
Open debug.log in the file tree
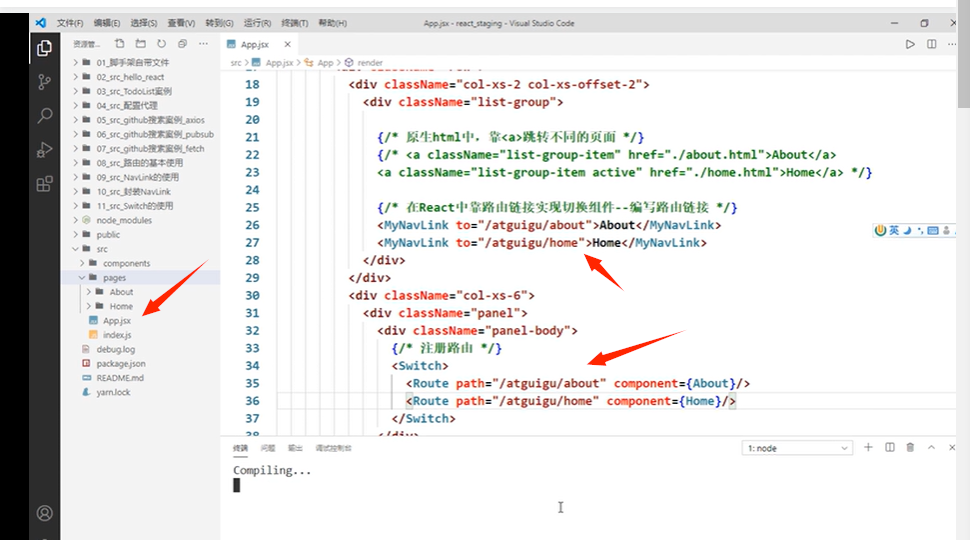pyautogui.click(x=141, y=349)
